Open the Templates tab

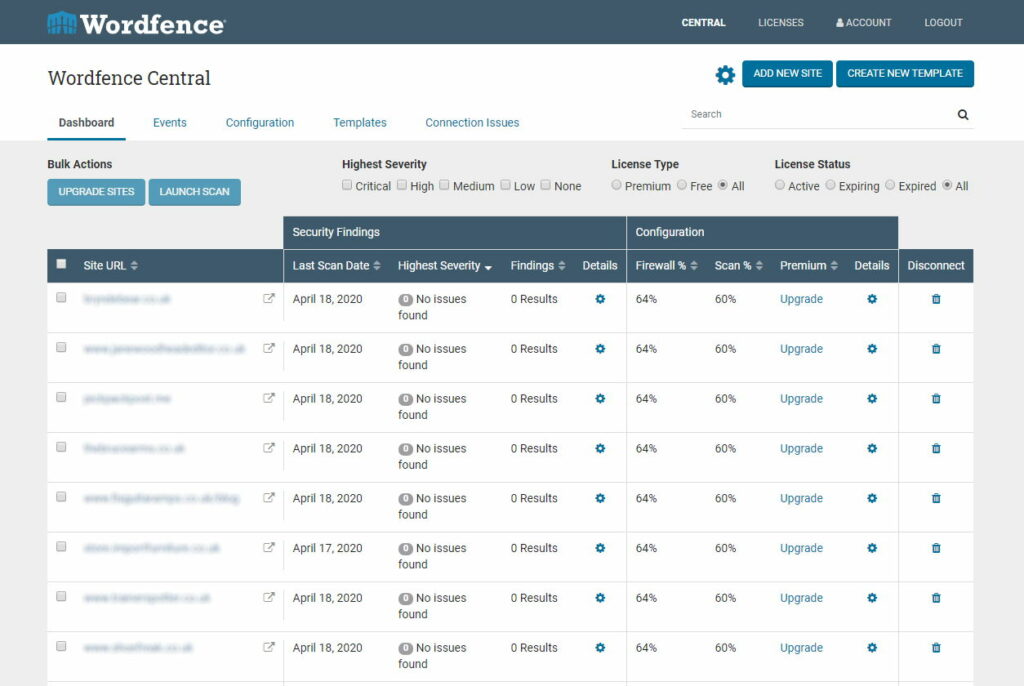(x=360, y=123)
